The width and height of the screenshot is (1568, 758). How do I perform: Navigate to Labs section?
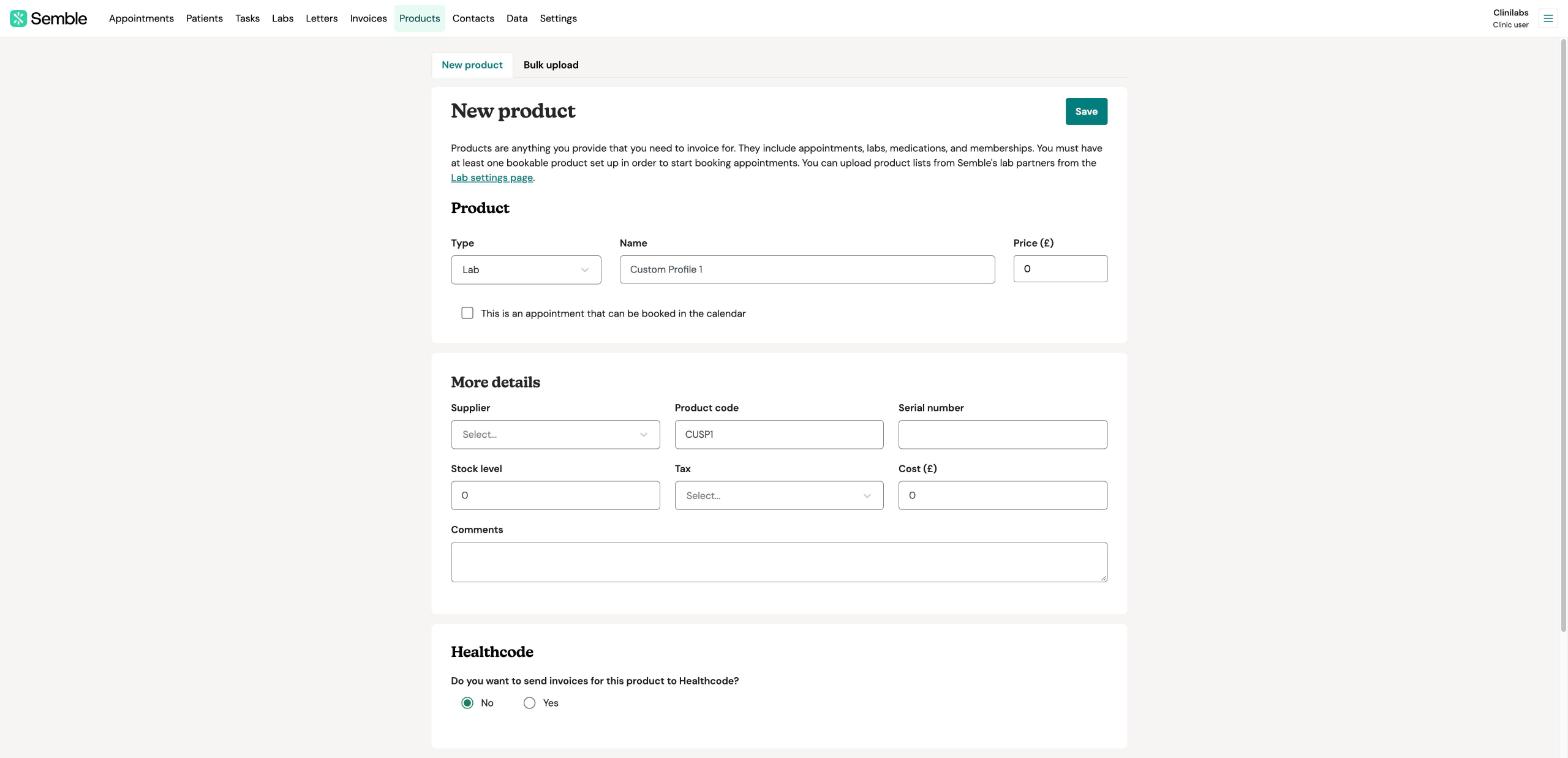coord(282,19)
